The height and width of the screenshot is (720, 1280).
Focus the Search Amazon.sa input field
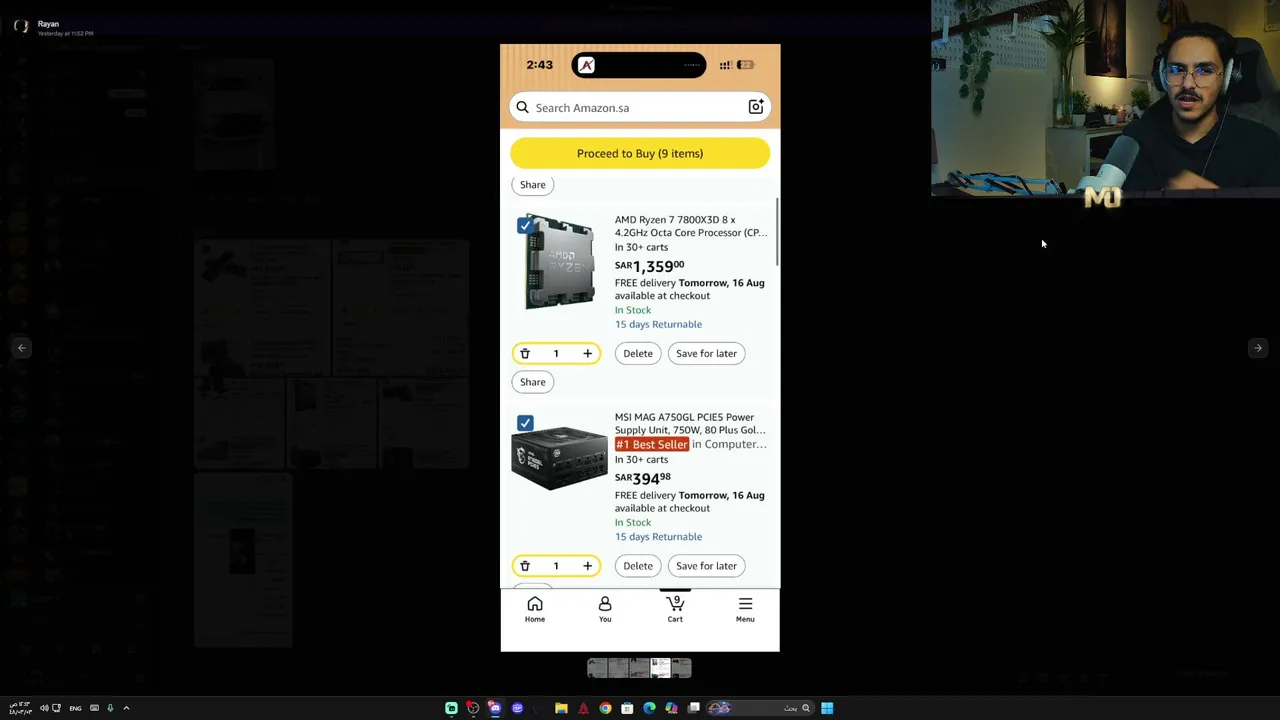[640, 107]
